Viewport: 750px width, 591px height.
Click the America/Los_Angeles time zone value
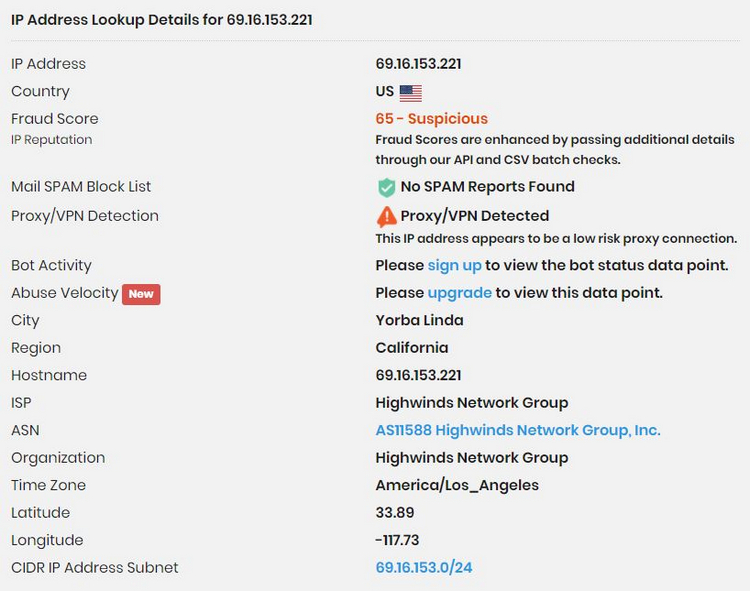457,485
